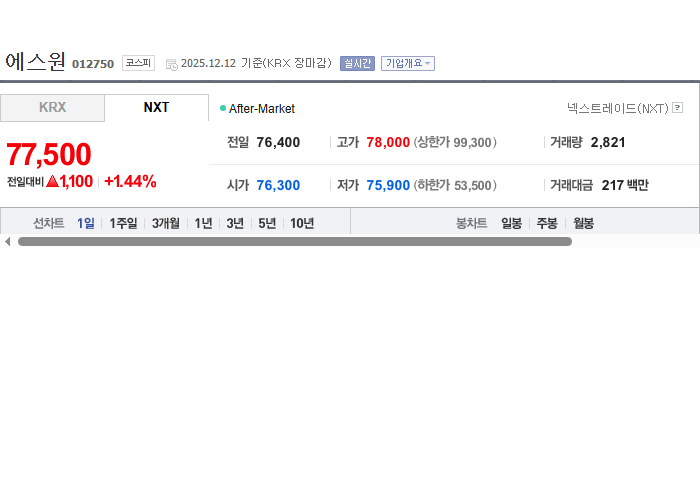
Task: Switch to the KRX tab
Action: [x=52, y=108]
